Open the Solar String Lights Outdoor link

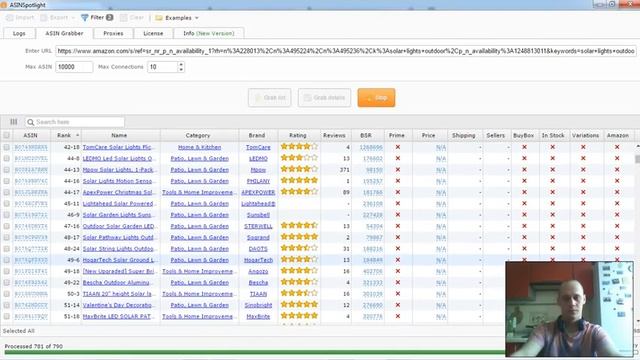[118, 249]
